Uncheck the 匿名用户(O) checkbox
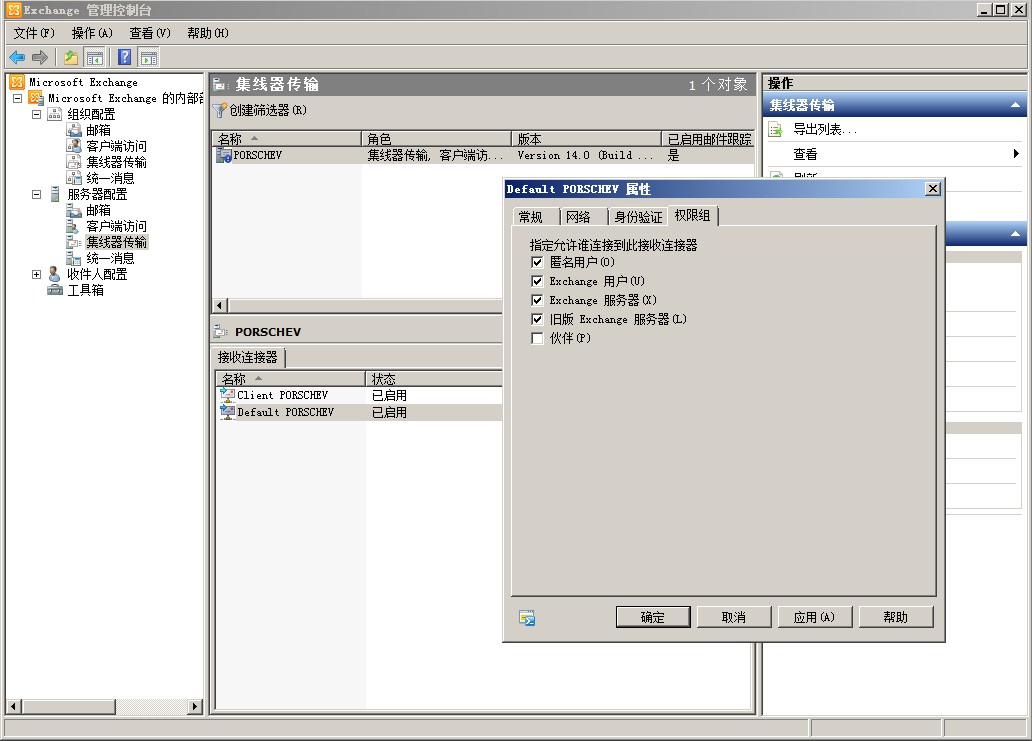This screenshot has width=1032, height=741. pos(537,262)
